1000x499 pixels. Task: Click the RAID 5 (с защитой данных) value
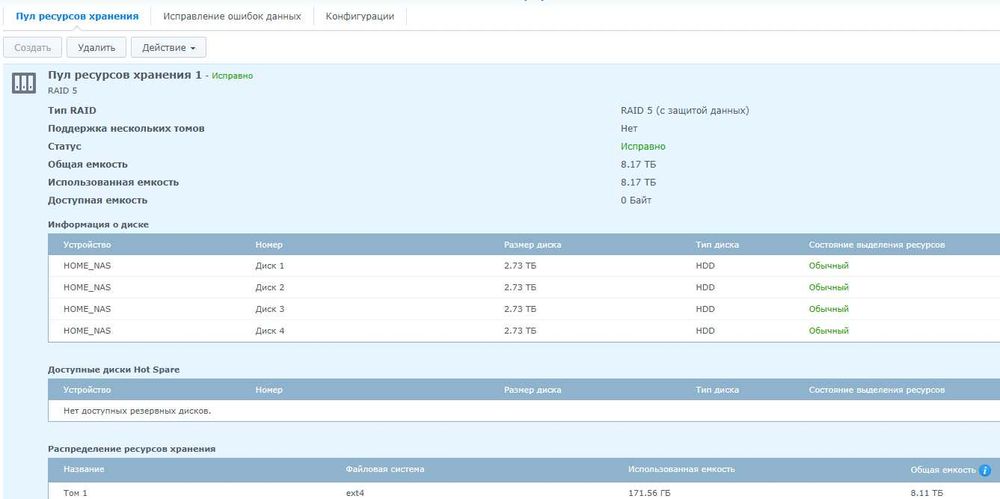tap(685, 110)
